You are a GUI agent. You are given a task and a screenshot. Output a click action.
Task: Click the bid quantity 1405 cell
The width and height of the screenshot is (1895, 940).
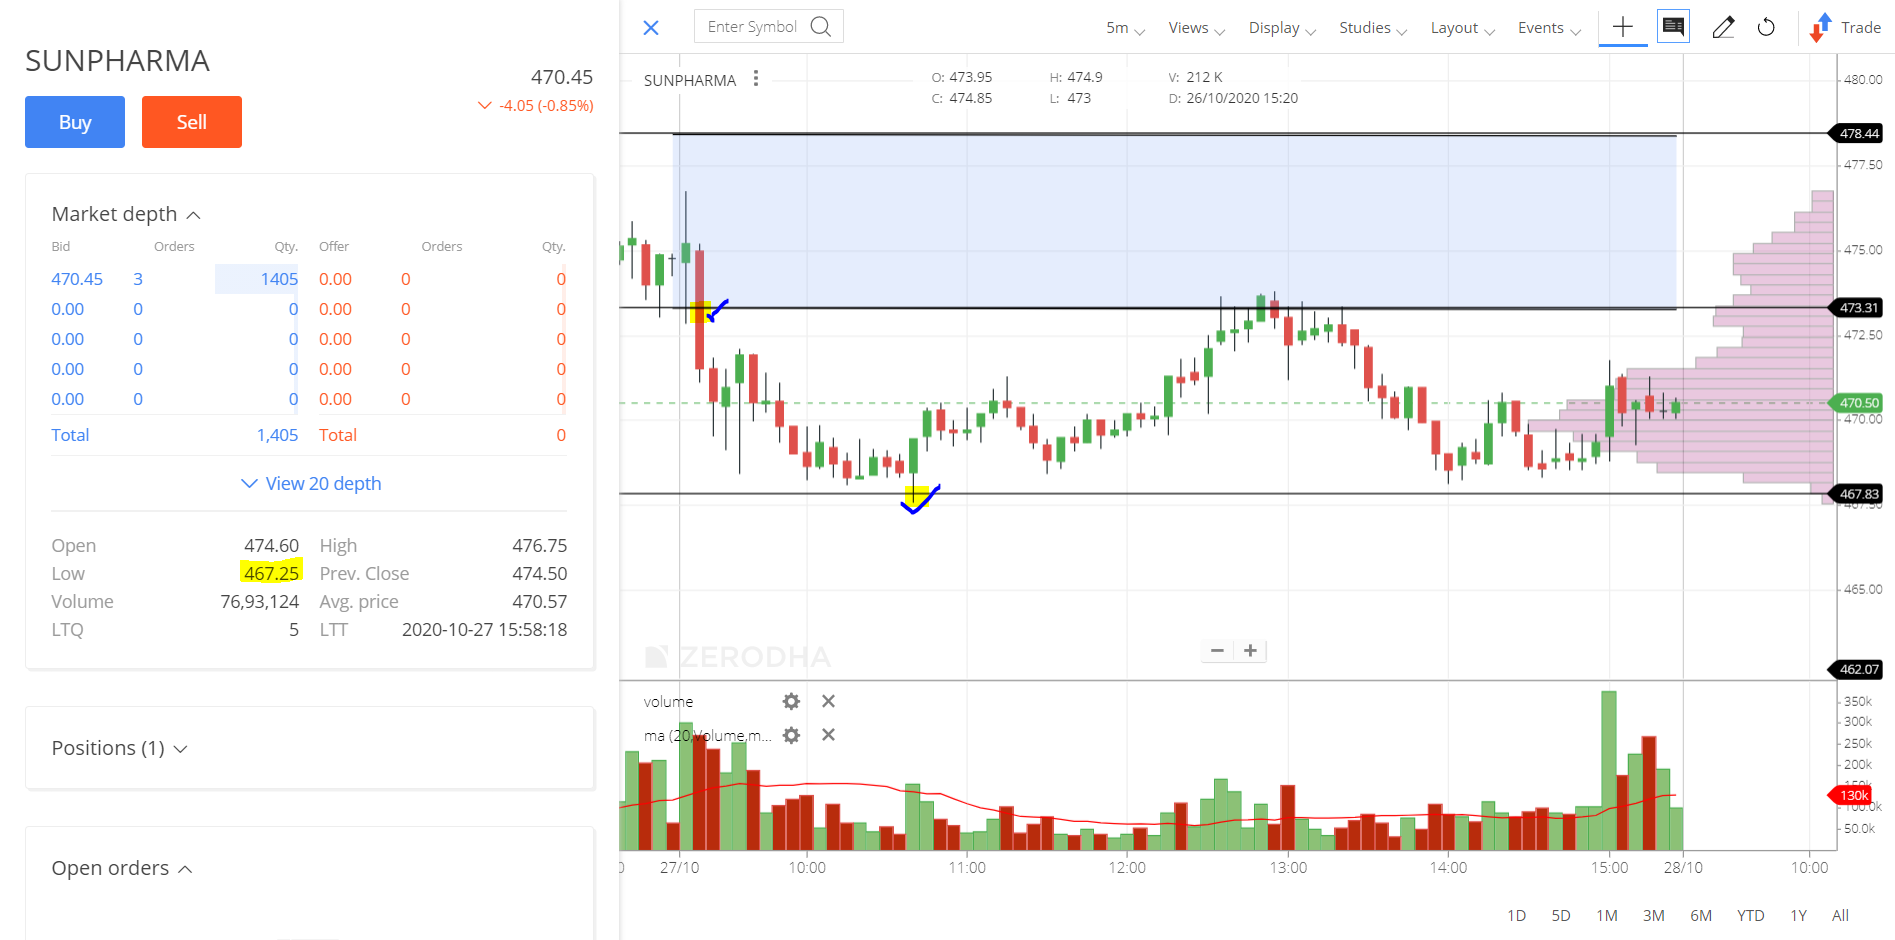pyautogui.click(x=257, y=279)
